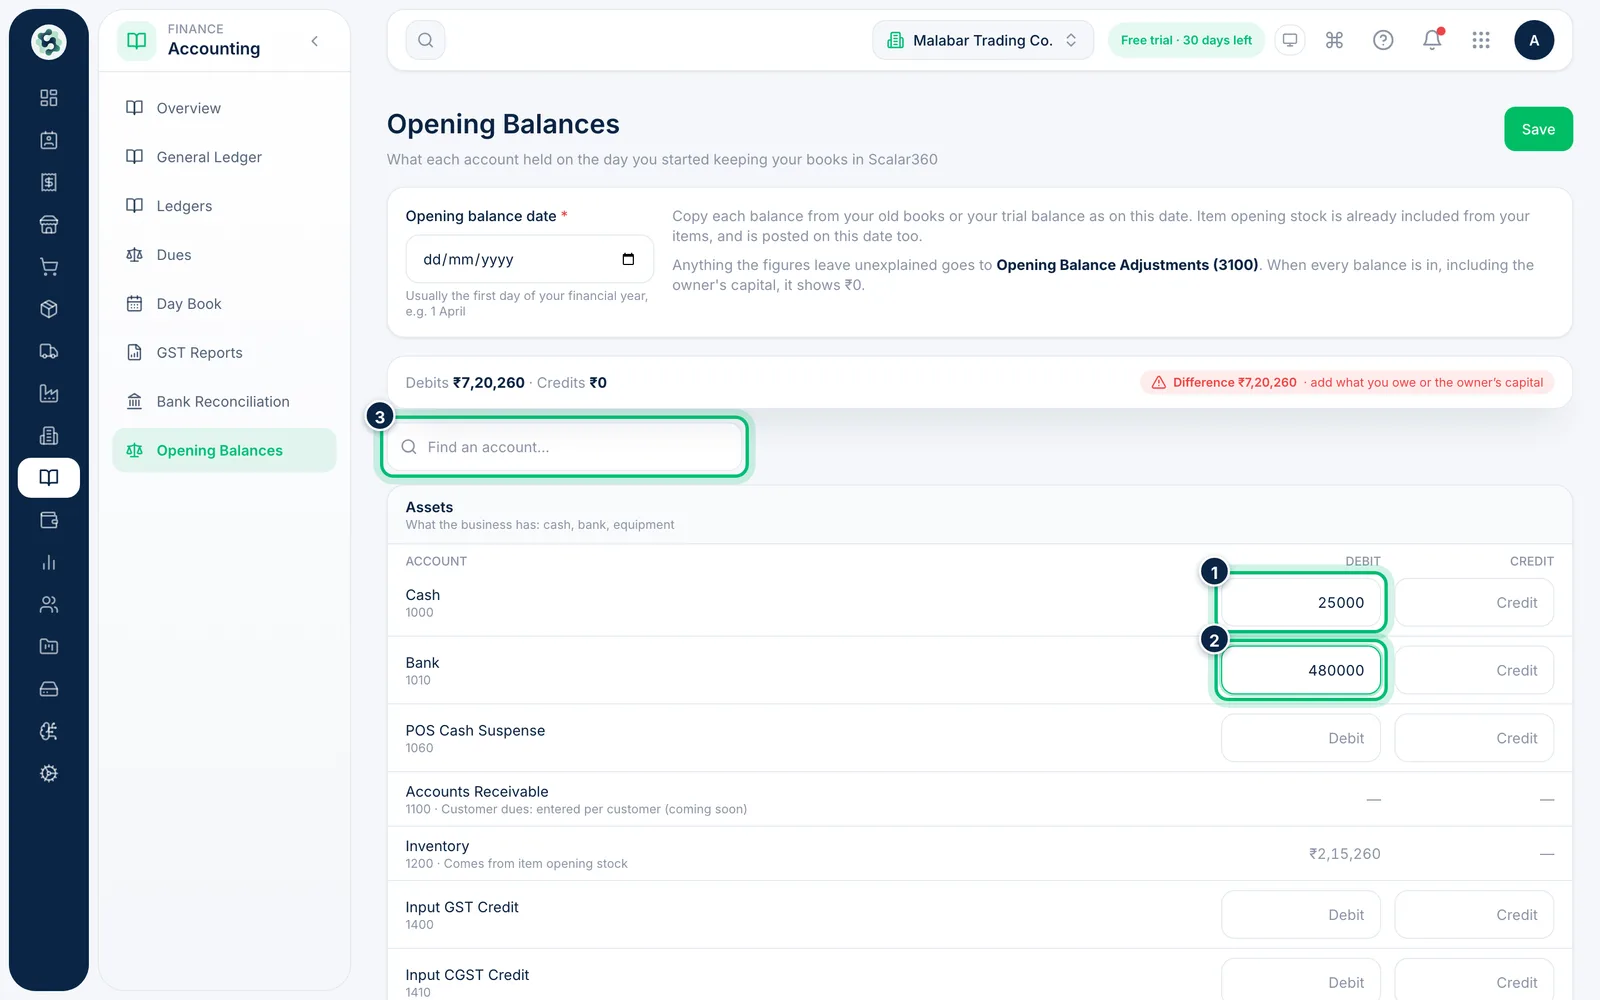Image resolution: width=1600 pixels, height=1000 pixels.
Task: Open the date picker calendar icon
Action: point(628,259)
